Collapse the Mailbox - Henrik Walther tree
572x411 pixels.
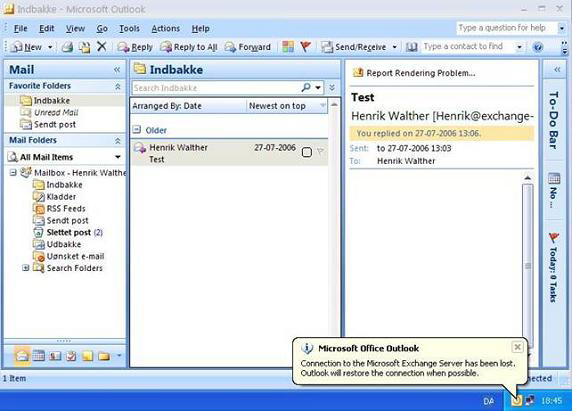tap(13, 172)
